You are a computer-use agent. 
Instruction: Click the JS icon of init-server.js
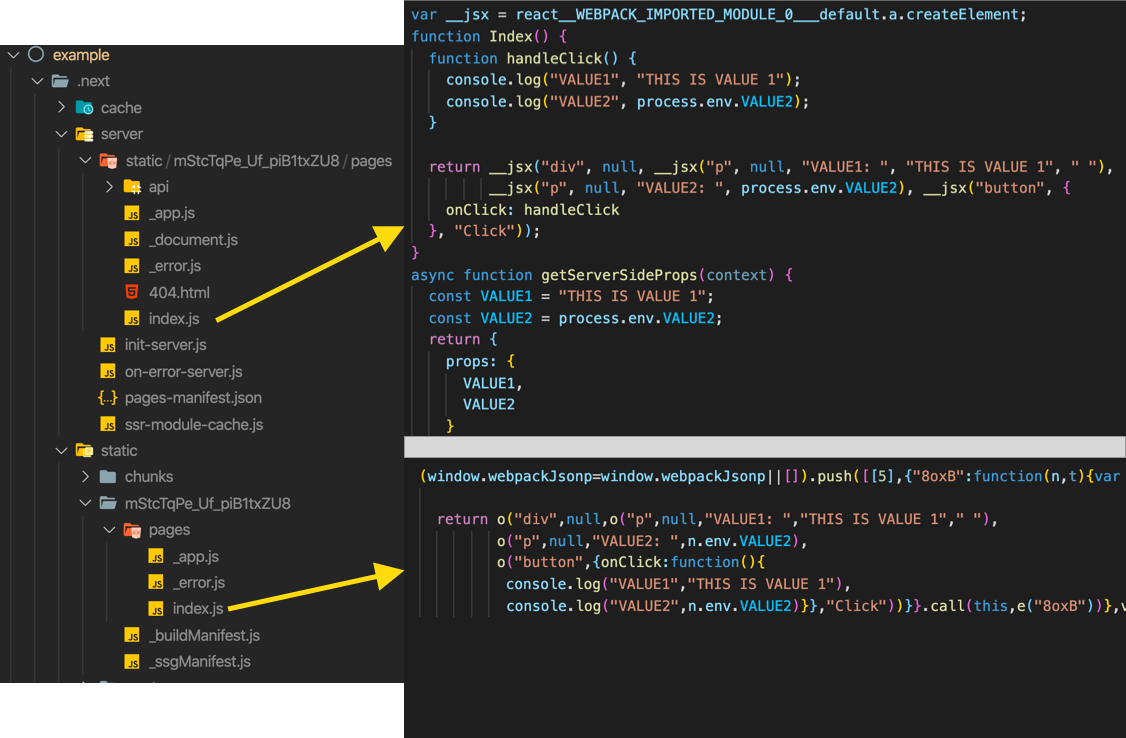coord(108,345)
